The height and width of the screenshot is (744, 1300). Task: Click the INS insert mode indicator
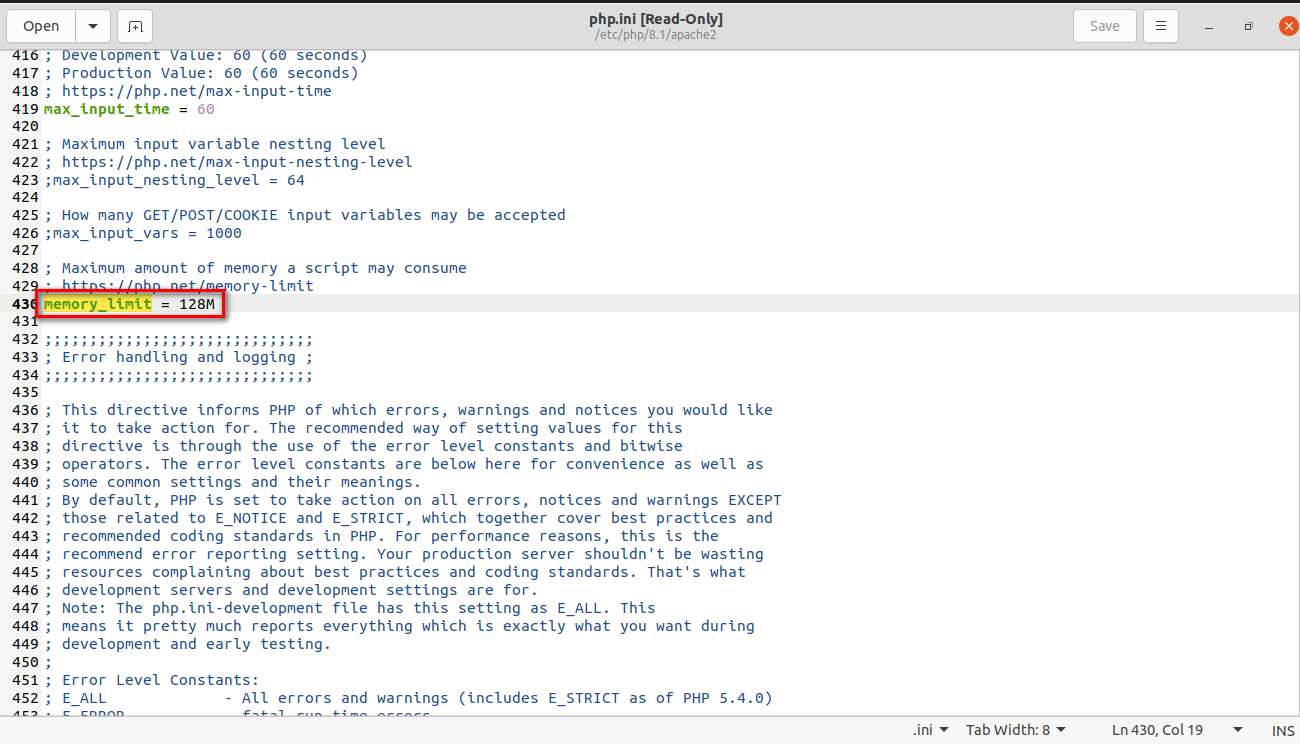(1283, 730)
